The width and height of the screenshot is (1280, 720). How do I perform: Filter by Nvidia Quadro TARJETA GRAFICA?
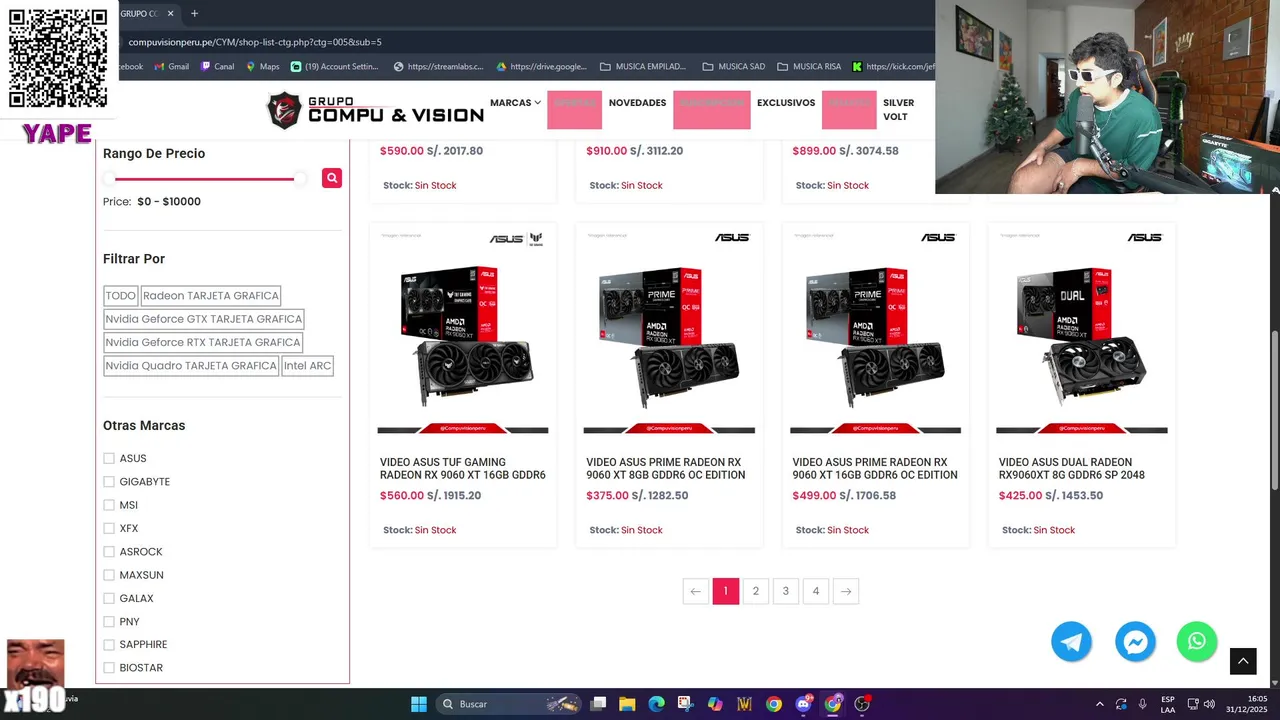pos(191,366)
